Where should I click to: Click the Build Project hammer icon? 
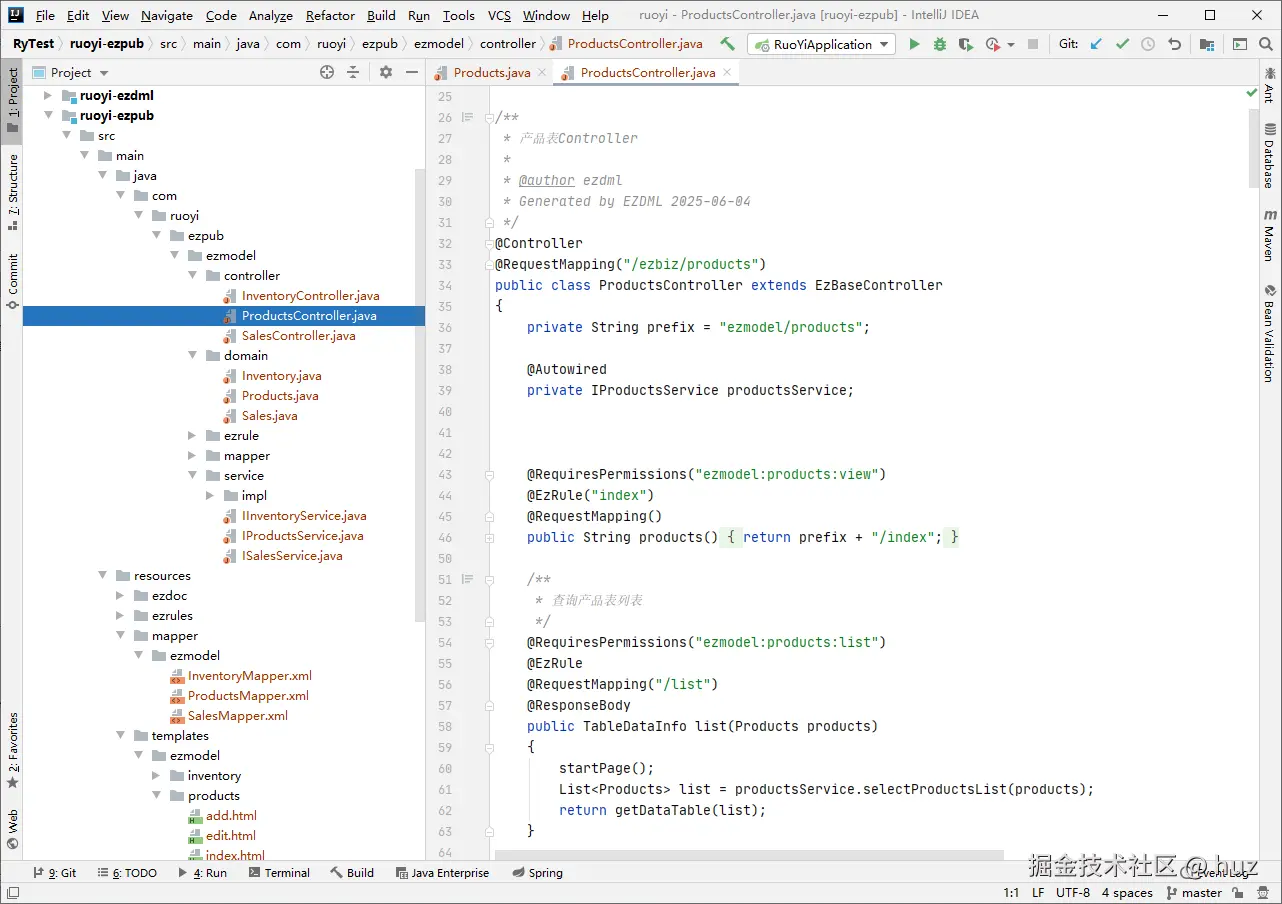(727, 44)
